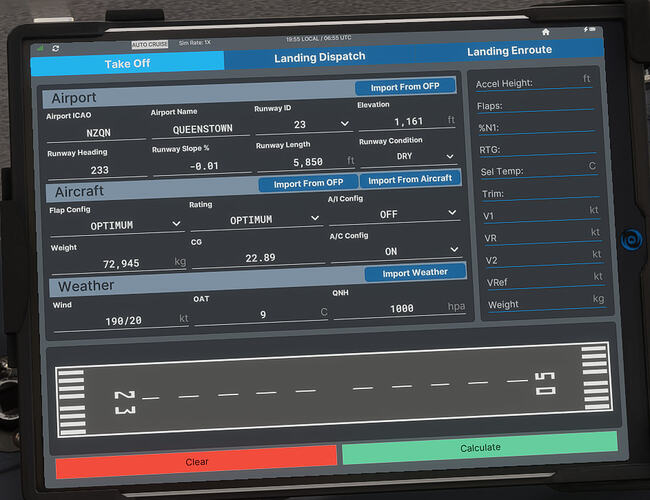The width and height of the screenshot is (650, 500).
Task: Expand the Runway ID dropdown showing 23
Action: (x=303, y=124)
